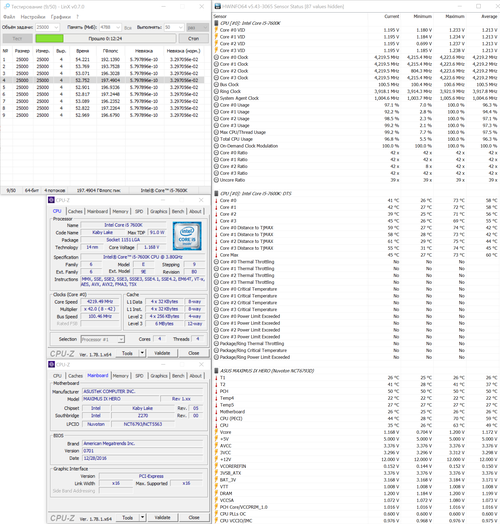The width and height of the screenshot is (500, 524).
Task: Click upper CPU-Z window title icon
Action: [51, 200]
